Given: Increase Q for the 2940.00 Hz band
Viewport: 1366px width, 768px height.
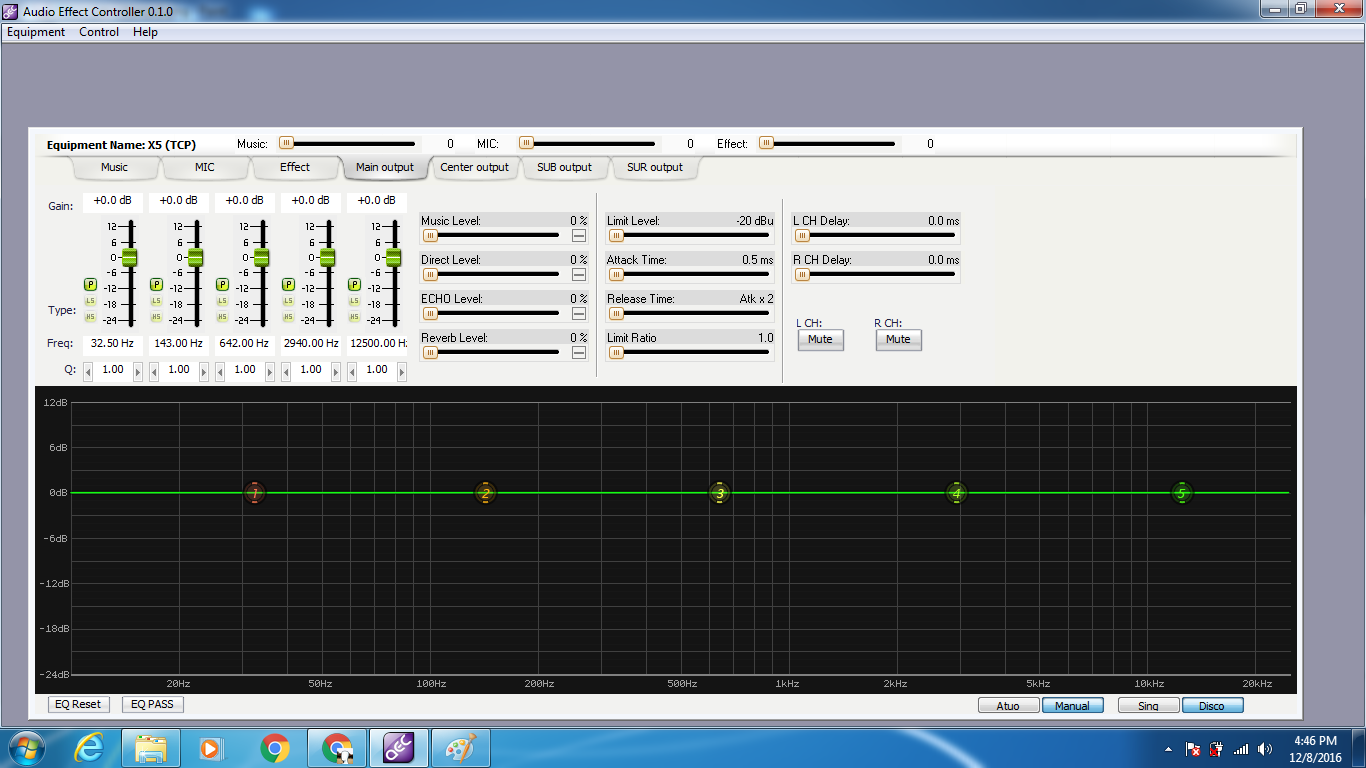Looking at the screenshot, I should coord(336,371).
